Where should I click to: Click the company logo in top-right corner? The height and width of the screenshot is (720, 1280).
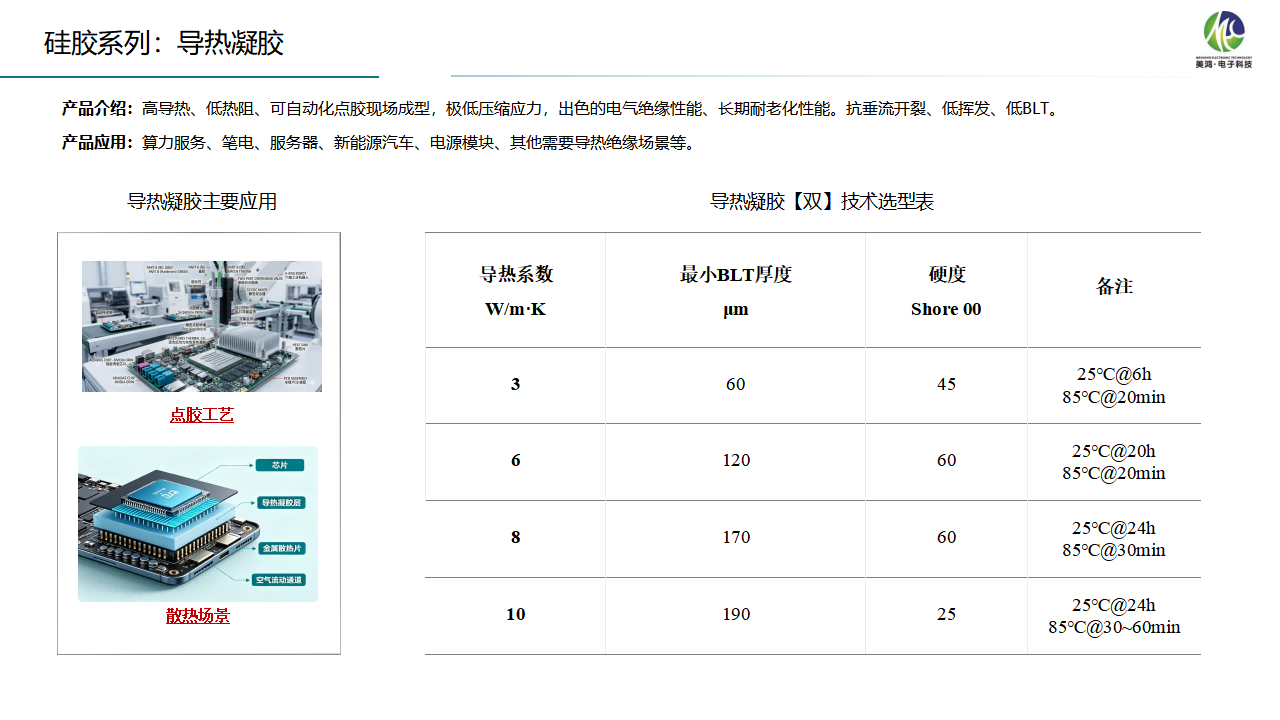click(1224, 39)
